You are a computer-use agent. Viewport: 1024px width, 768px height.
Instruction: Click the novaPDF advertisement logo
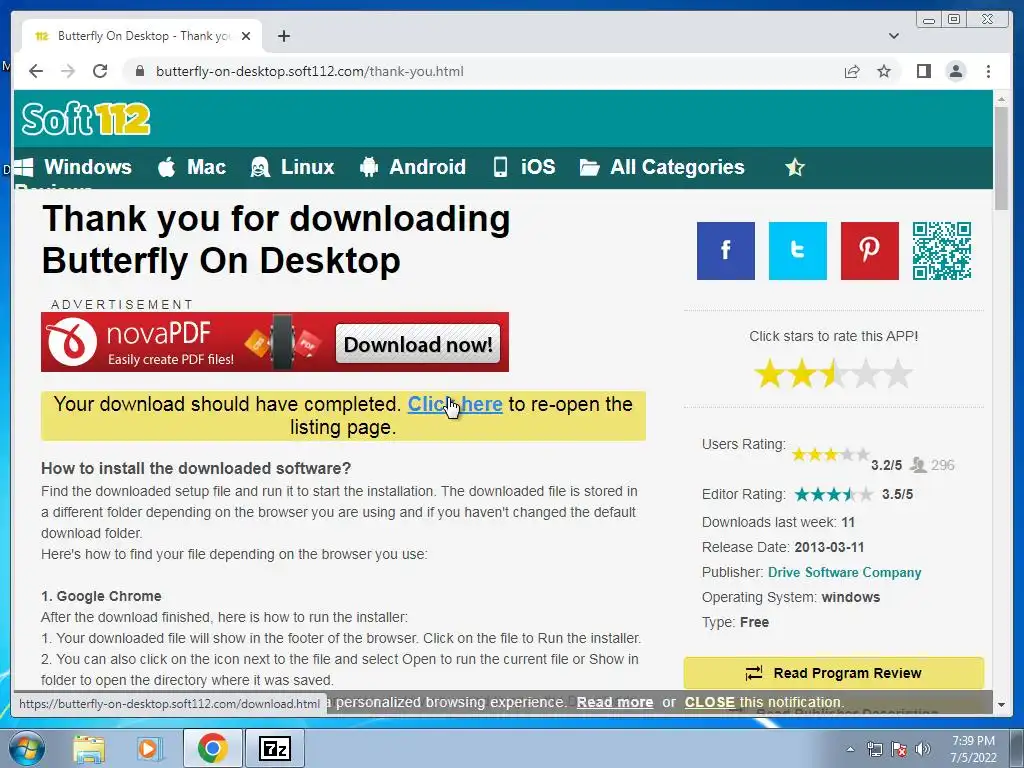(71, 342)
